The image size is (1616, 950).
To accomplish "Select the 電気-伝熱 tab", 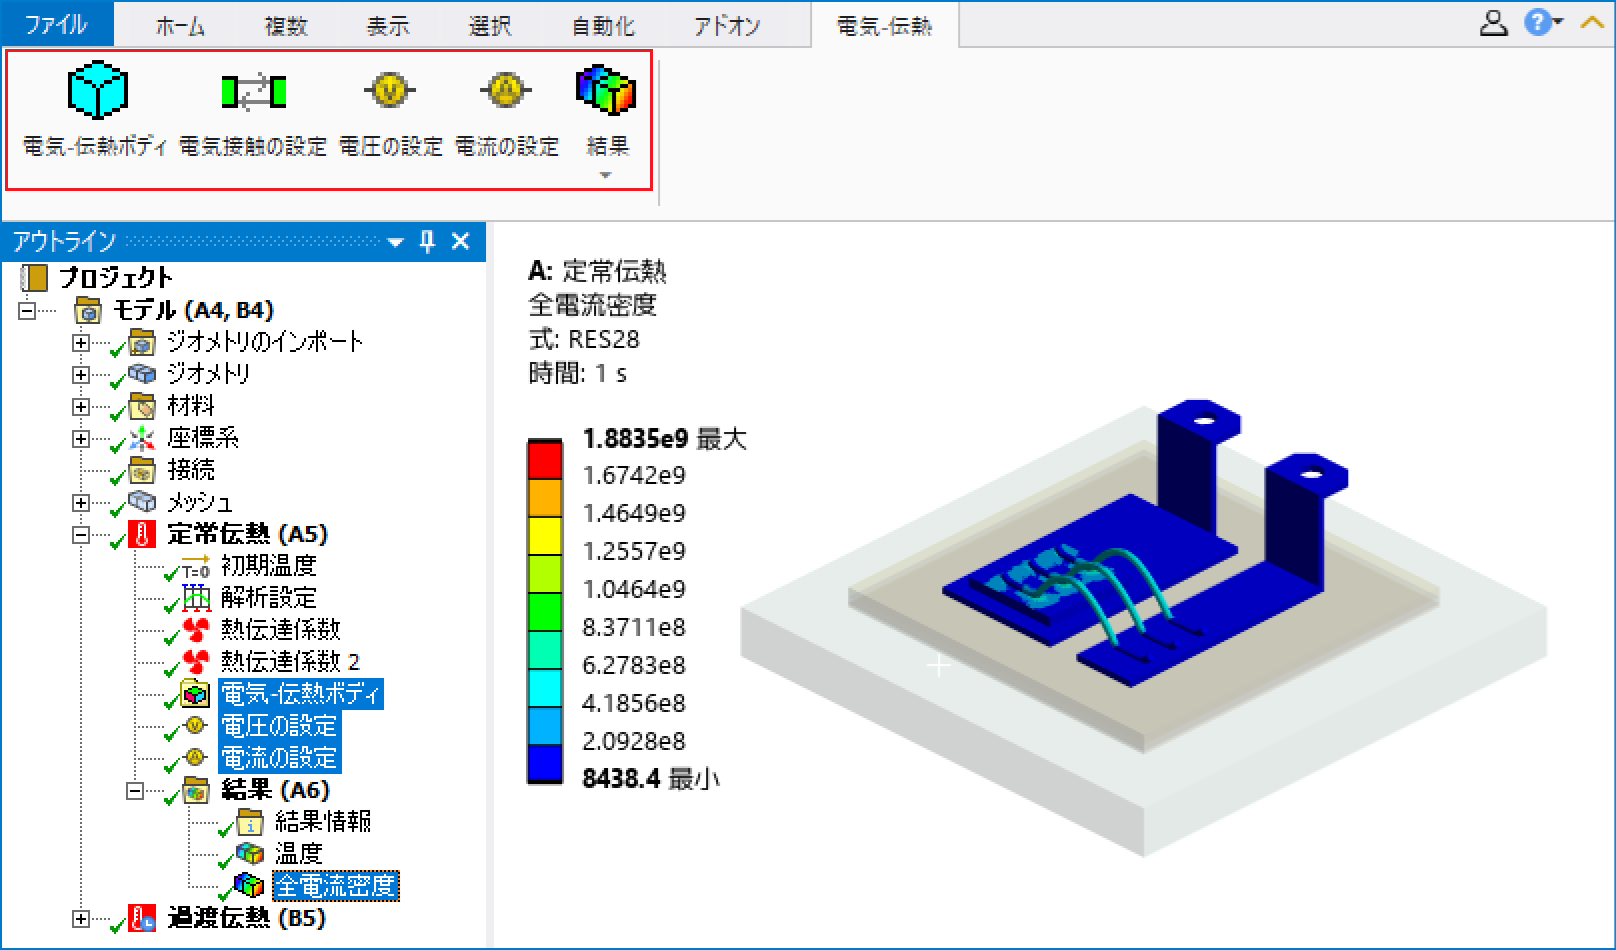I will tap(884, 26).
